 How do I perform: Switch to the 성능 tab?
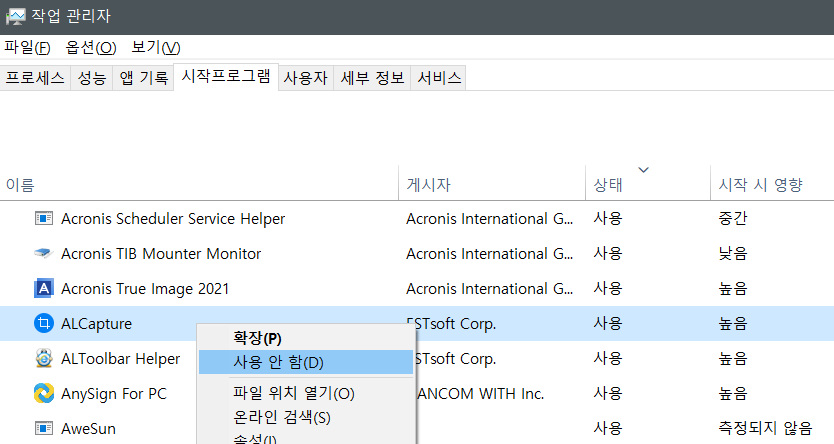[x=91, y=78]
